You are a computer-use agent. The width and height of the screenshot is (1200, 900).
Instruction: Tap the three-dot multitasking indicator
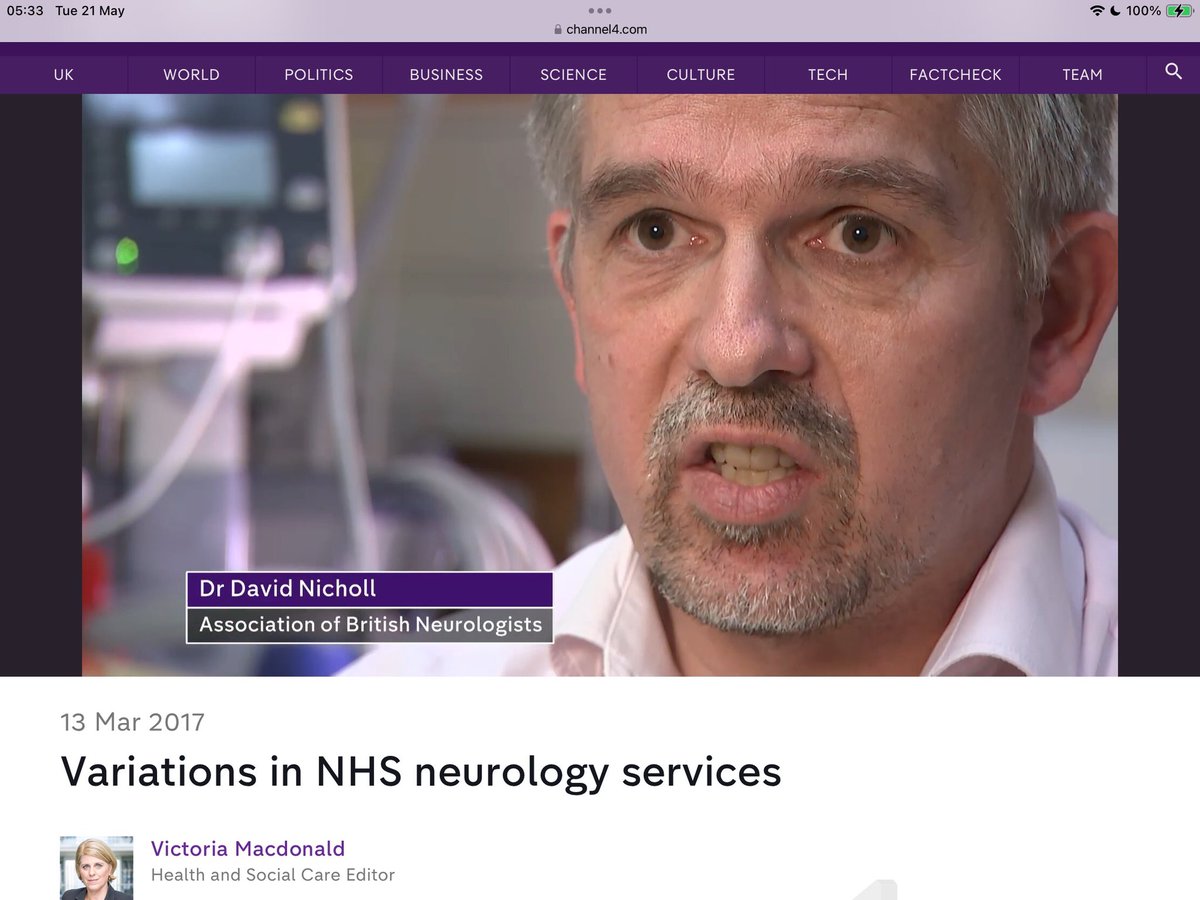coord(600,12)
